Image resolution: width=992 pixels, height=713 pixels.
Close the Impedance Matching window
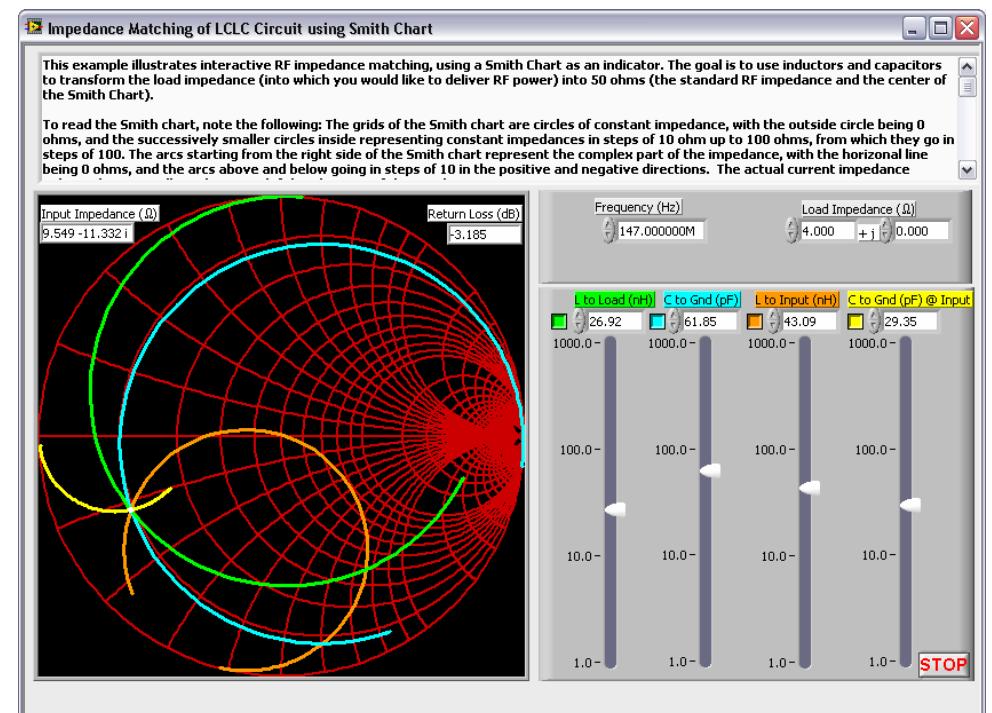coord(968,28)
